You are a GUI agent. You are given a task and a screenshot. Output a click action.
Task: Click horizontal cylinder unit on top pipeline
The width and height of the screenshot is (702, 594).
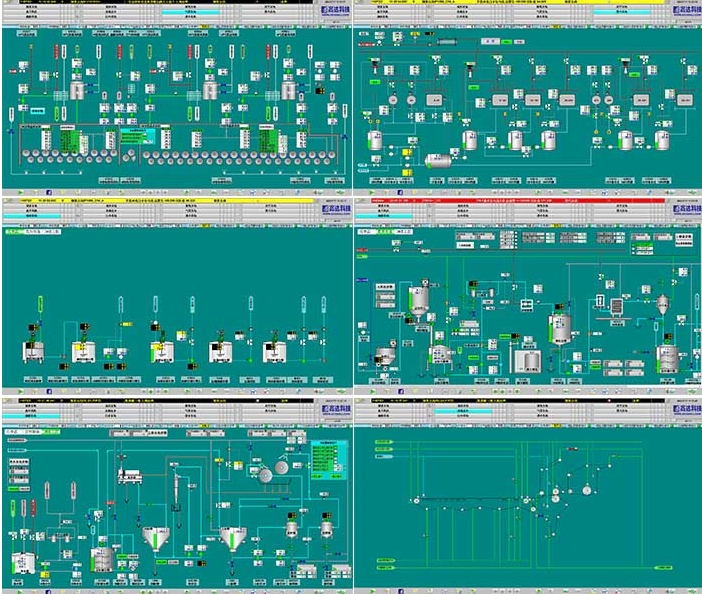pyautogui.click(x=446, y=42)
